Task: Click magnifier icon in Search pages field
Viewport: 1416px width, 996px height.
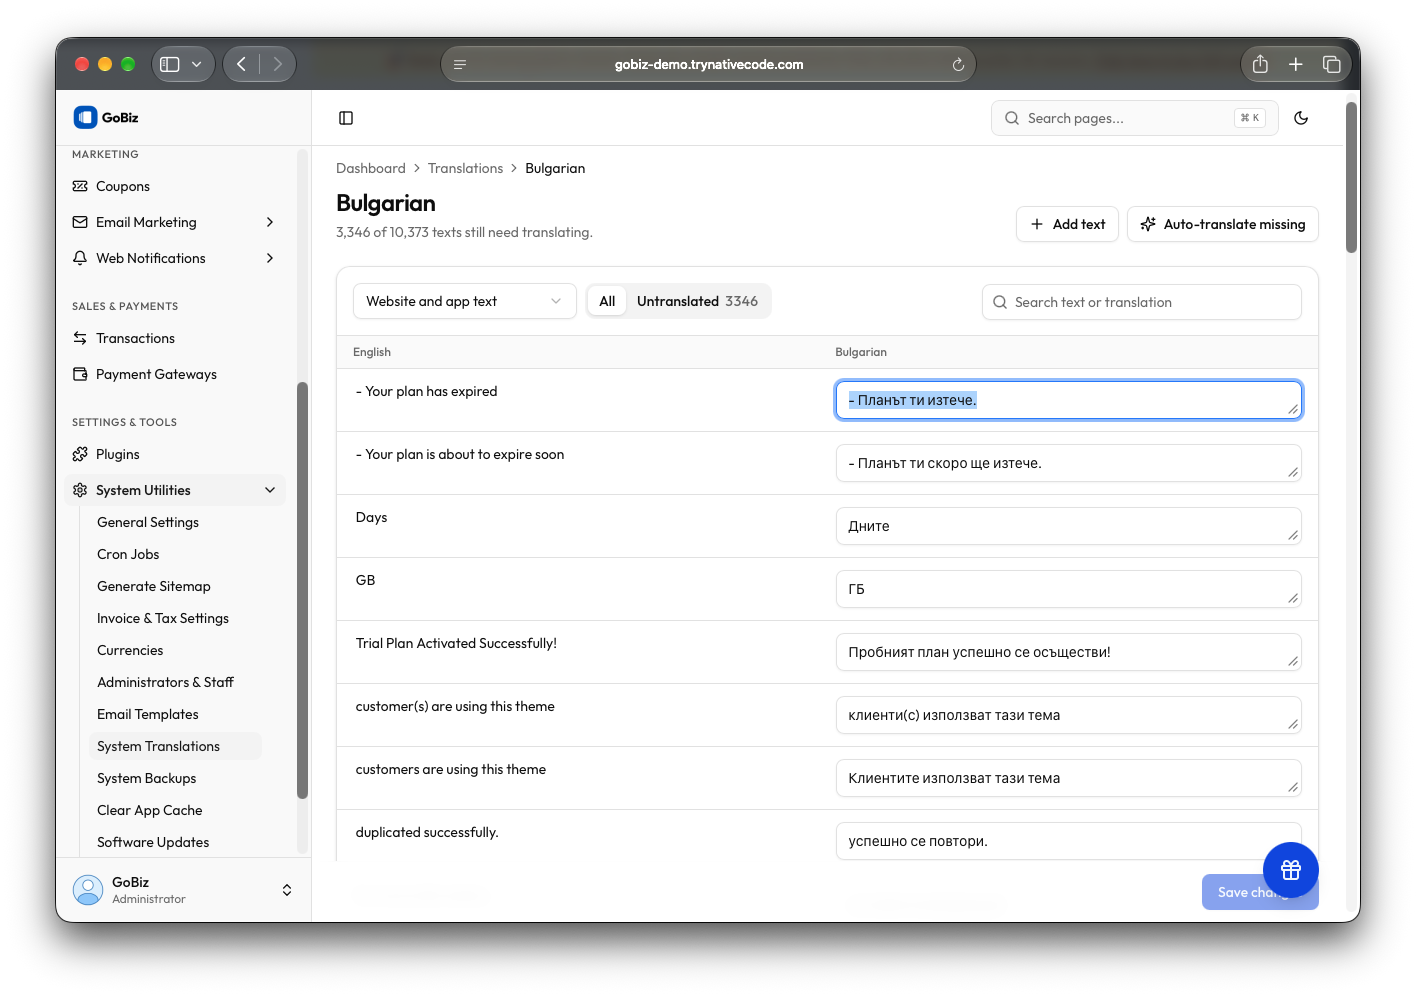Action: click(x=1012, y=118)
